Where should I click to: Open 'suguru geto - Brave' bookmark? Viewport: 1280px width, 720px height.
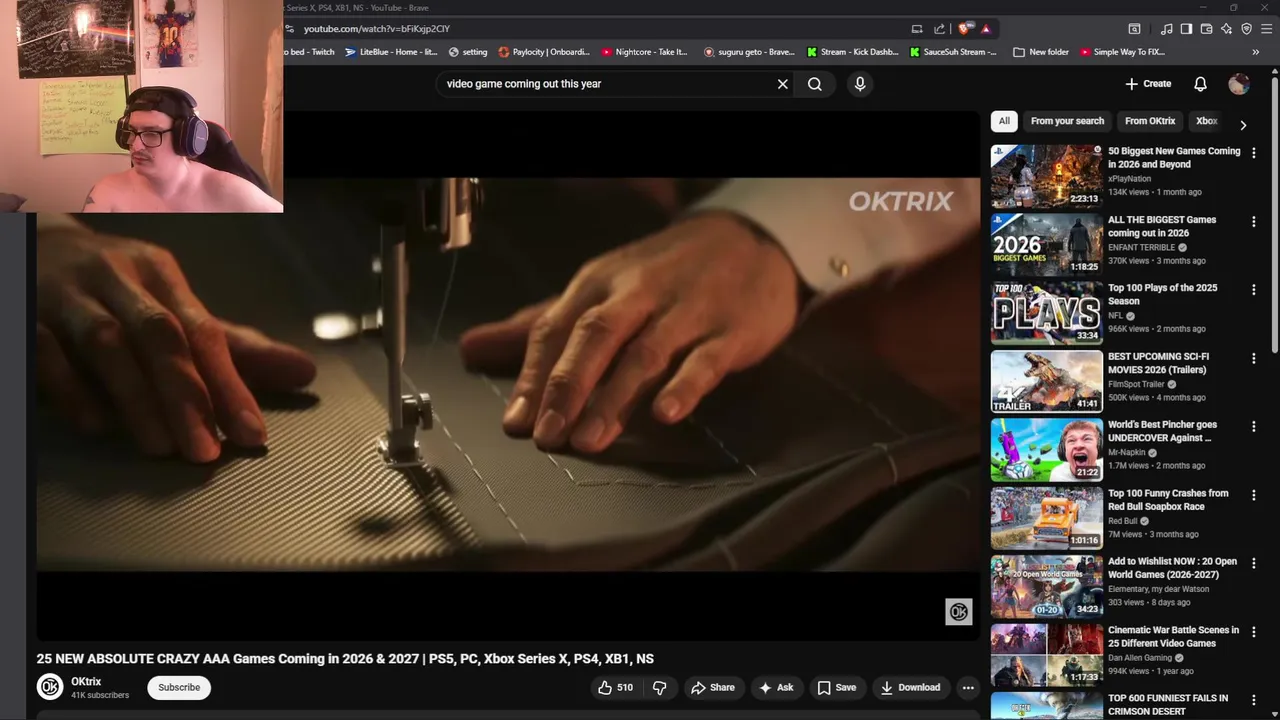[x=749, y=52]
